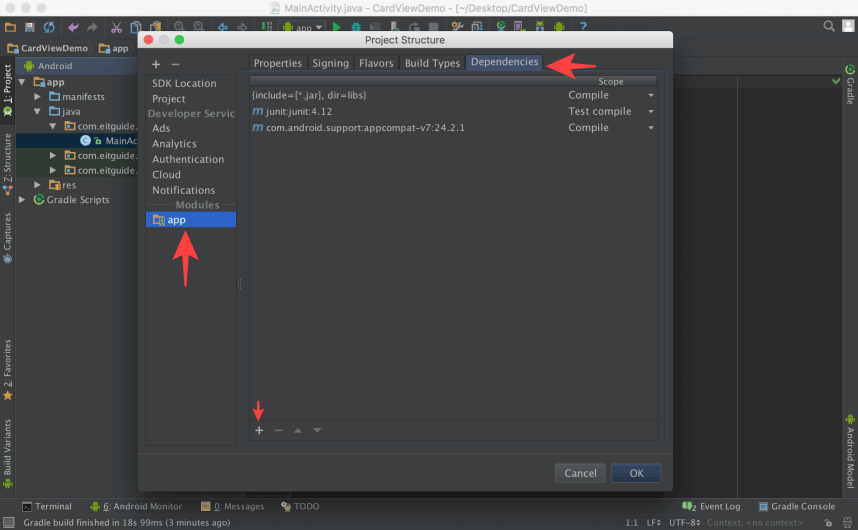This screenshot has height=530, width=858.
Task: Open the Event Log panel
Action: click(711, 506)
